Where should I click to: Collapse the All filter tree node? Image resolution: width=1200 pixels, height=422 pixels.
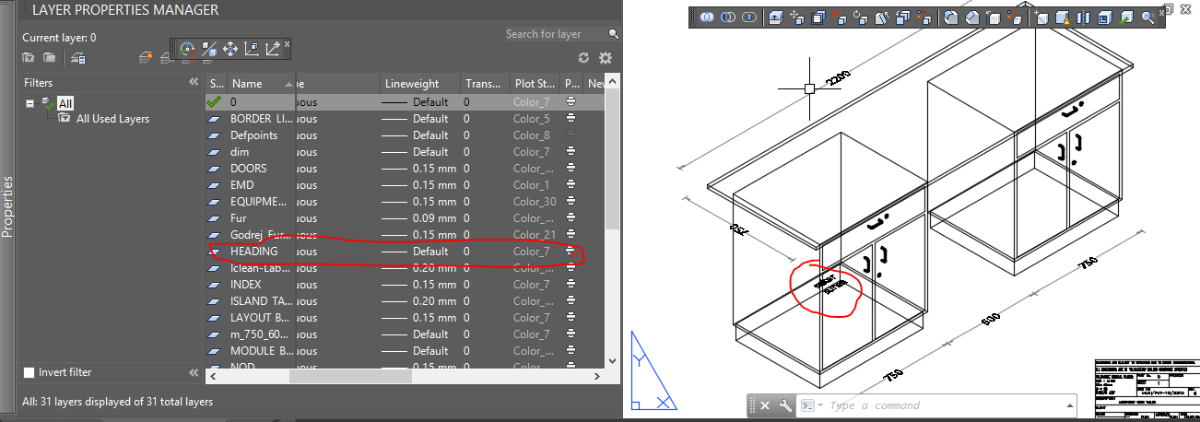[30, 103]
